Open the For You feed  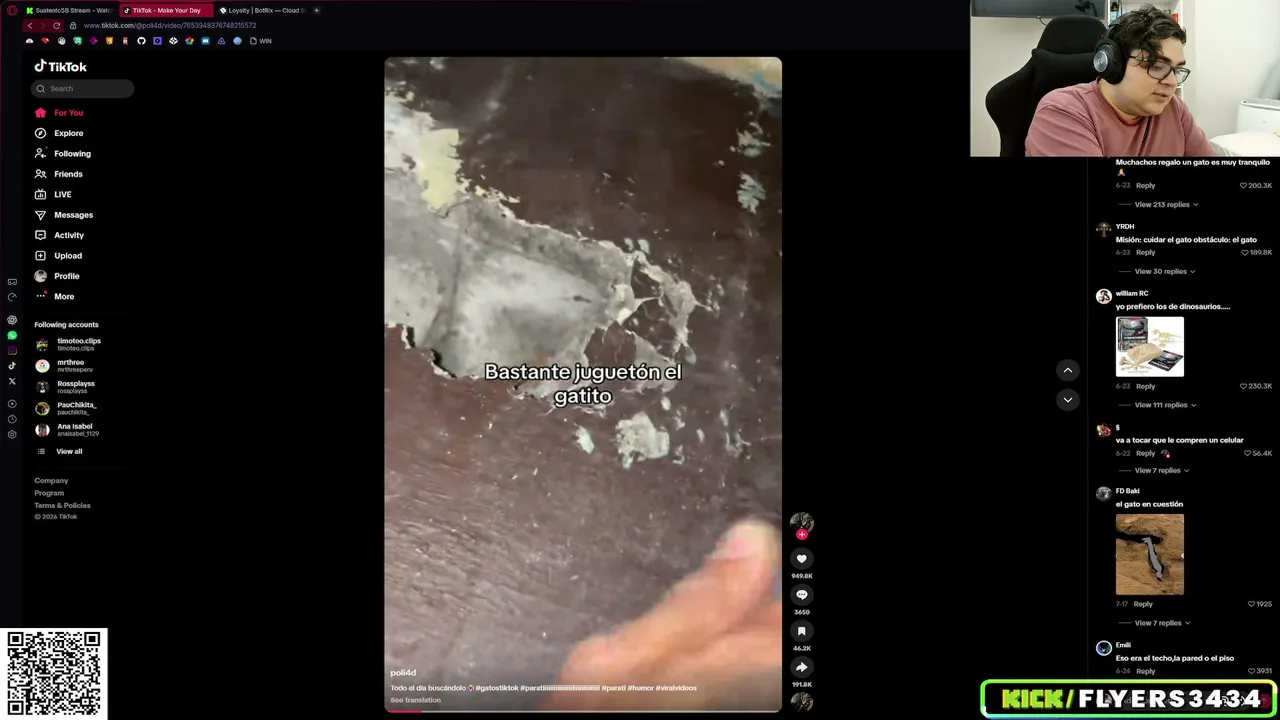[59, 113]
